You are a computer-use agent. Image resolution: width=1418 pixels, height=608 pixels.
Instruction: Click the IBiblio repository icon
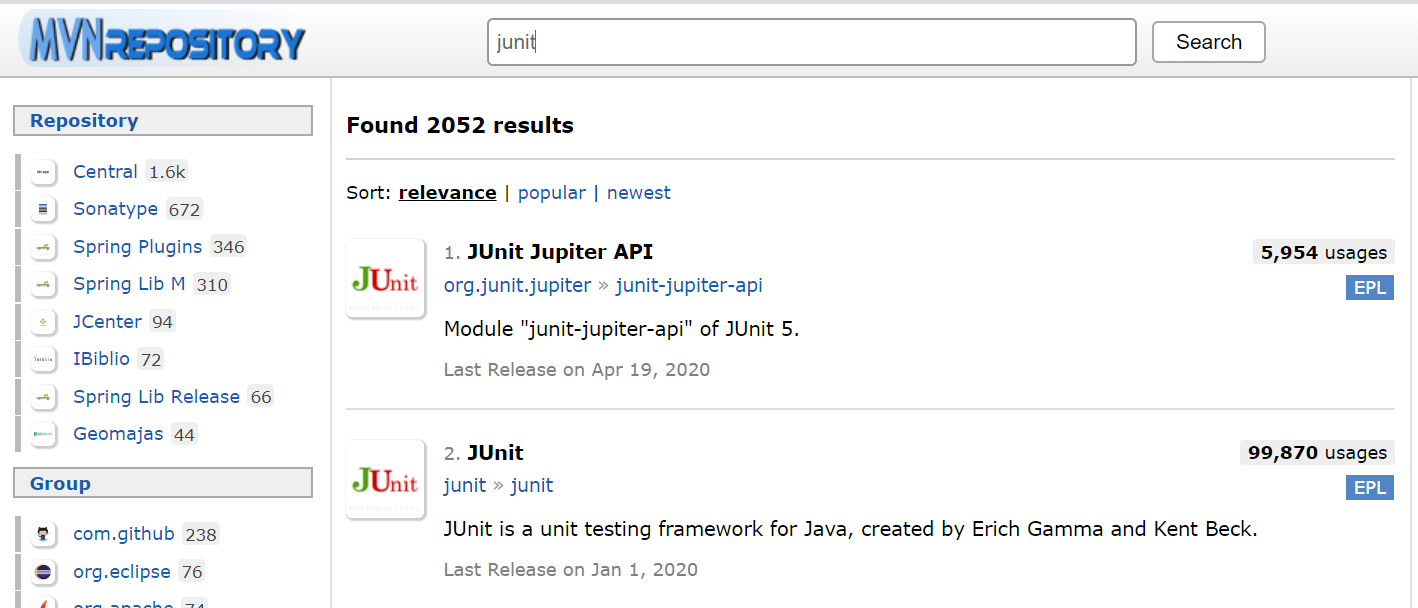(x=43, y=359)
